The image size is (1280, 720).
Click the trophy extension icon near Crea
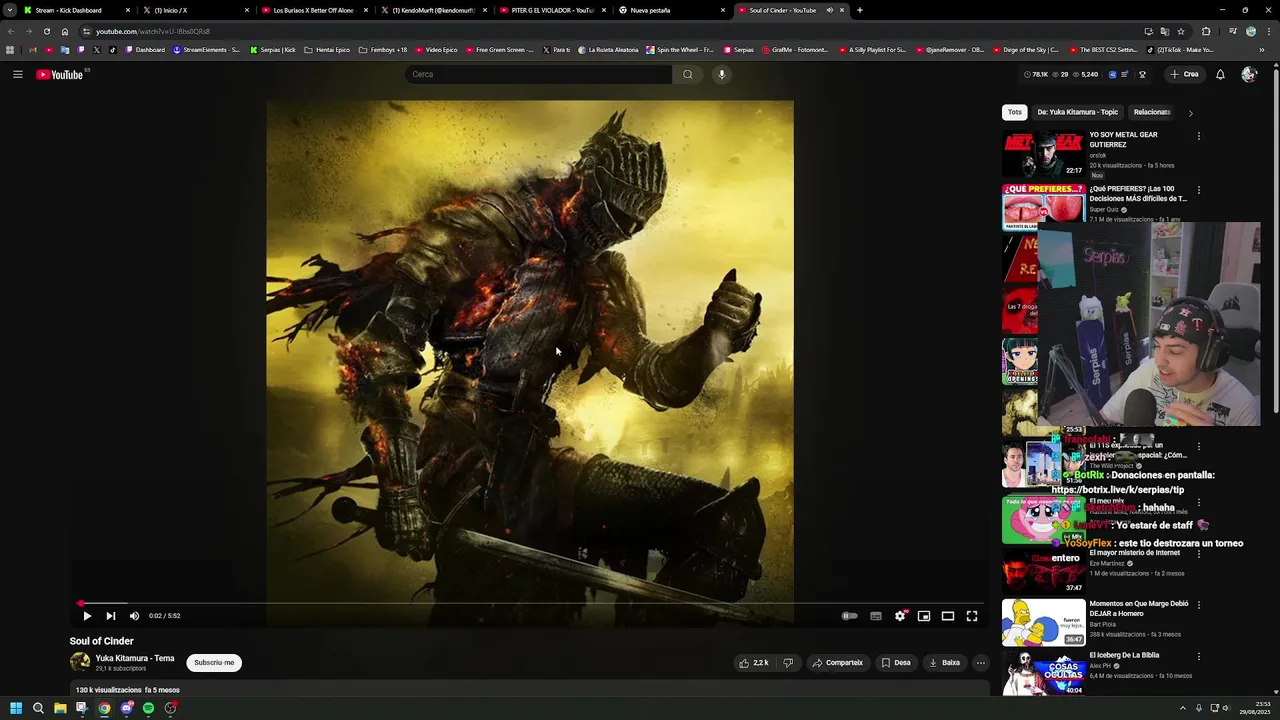(x=1142, y=74)
